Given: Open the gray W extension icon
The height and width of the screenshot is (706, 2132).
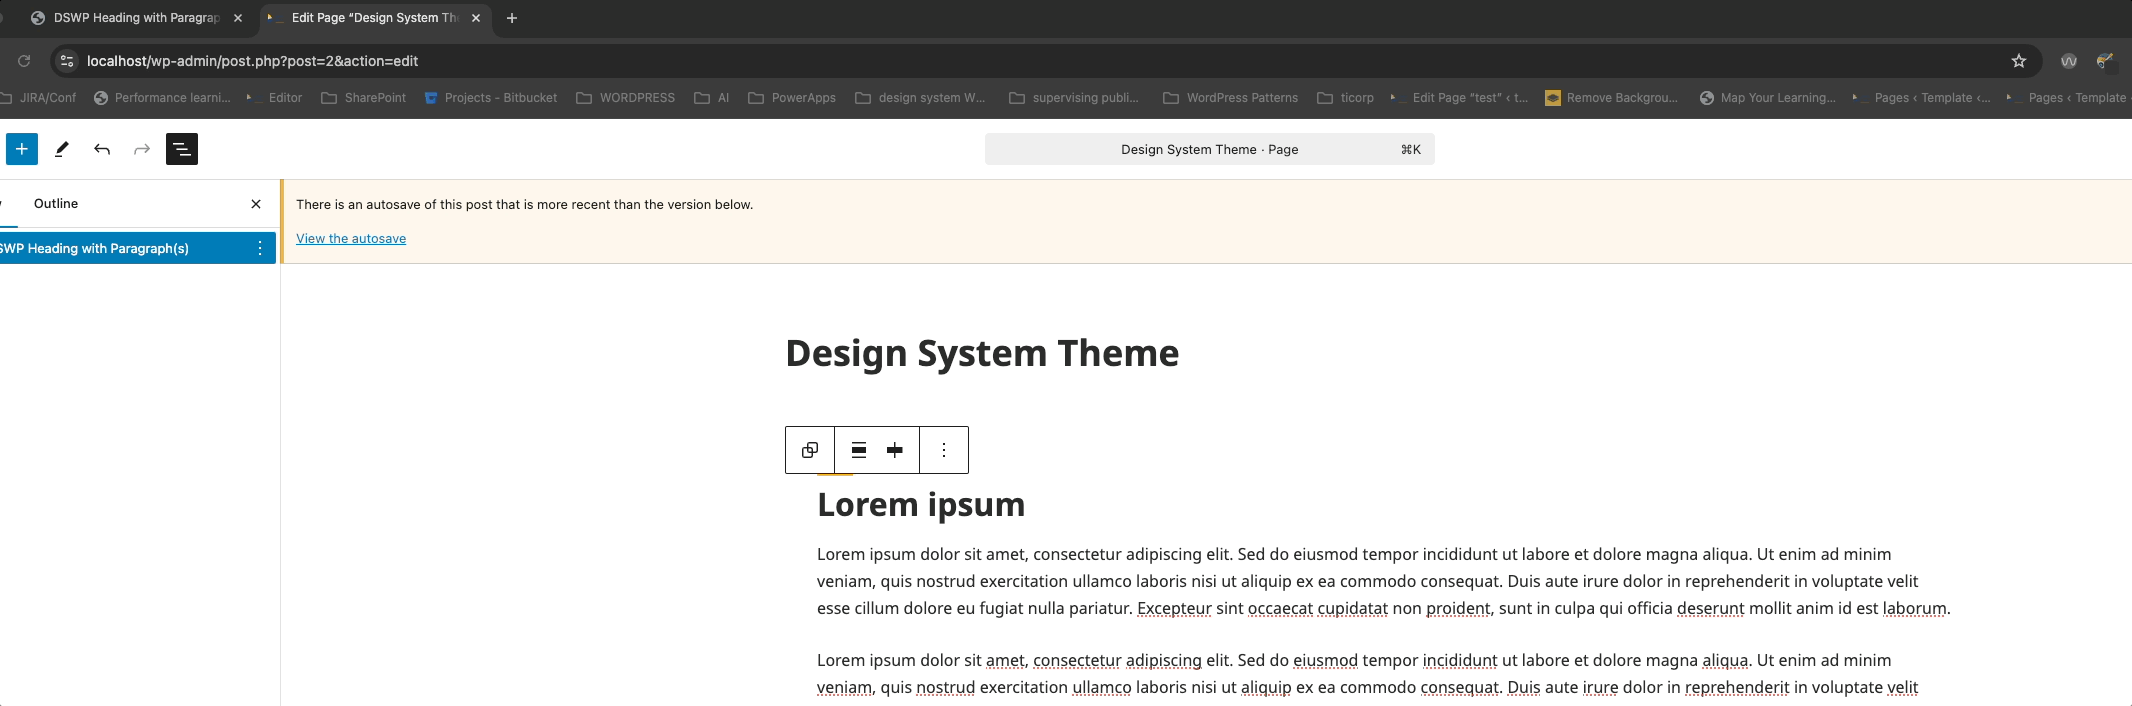Looking at the screenshot, I should (2069, 61).
